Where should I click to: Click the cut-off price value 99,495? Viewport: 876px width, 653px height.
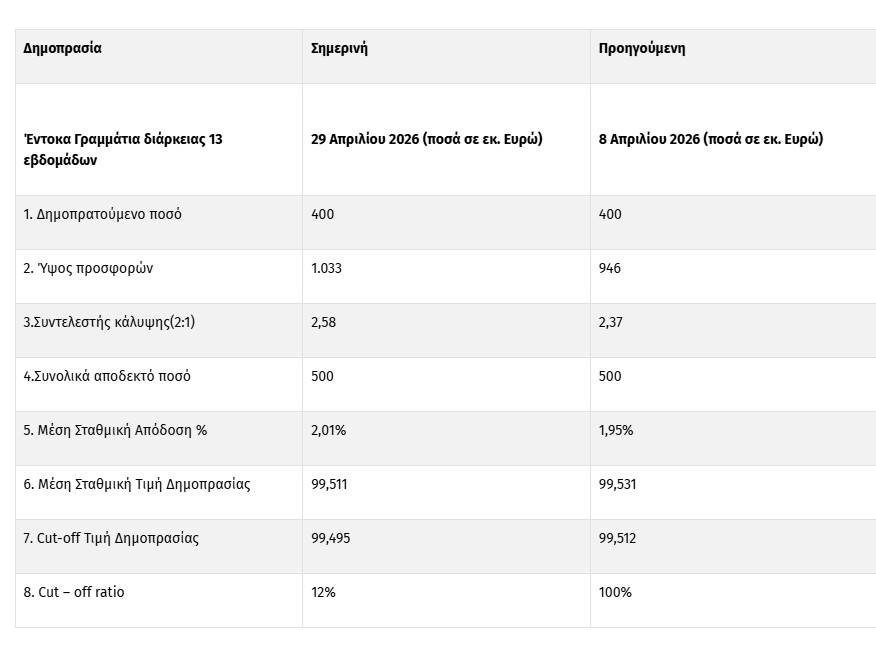331,538
